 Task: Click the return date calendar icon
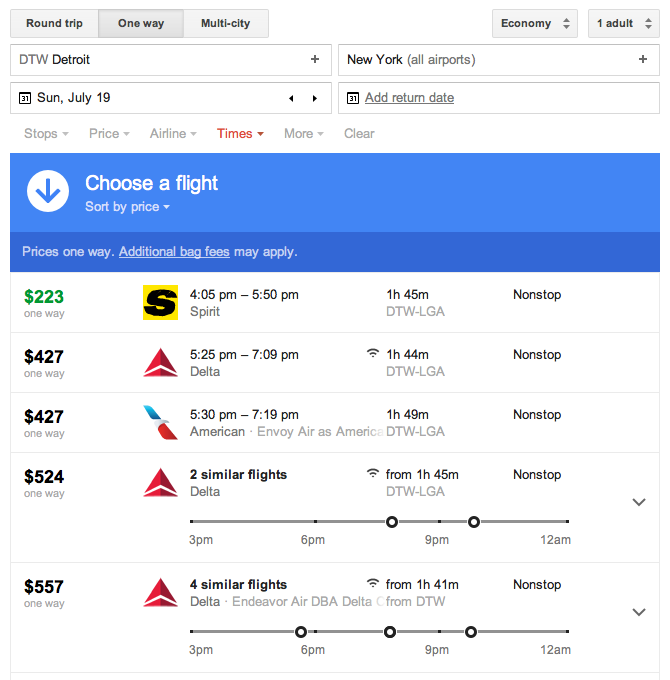tap(353, 98)
